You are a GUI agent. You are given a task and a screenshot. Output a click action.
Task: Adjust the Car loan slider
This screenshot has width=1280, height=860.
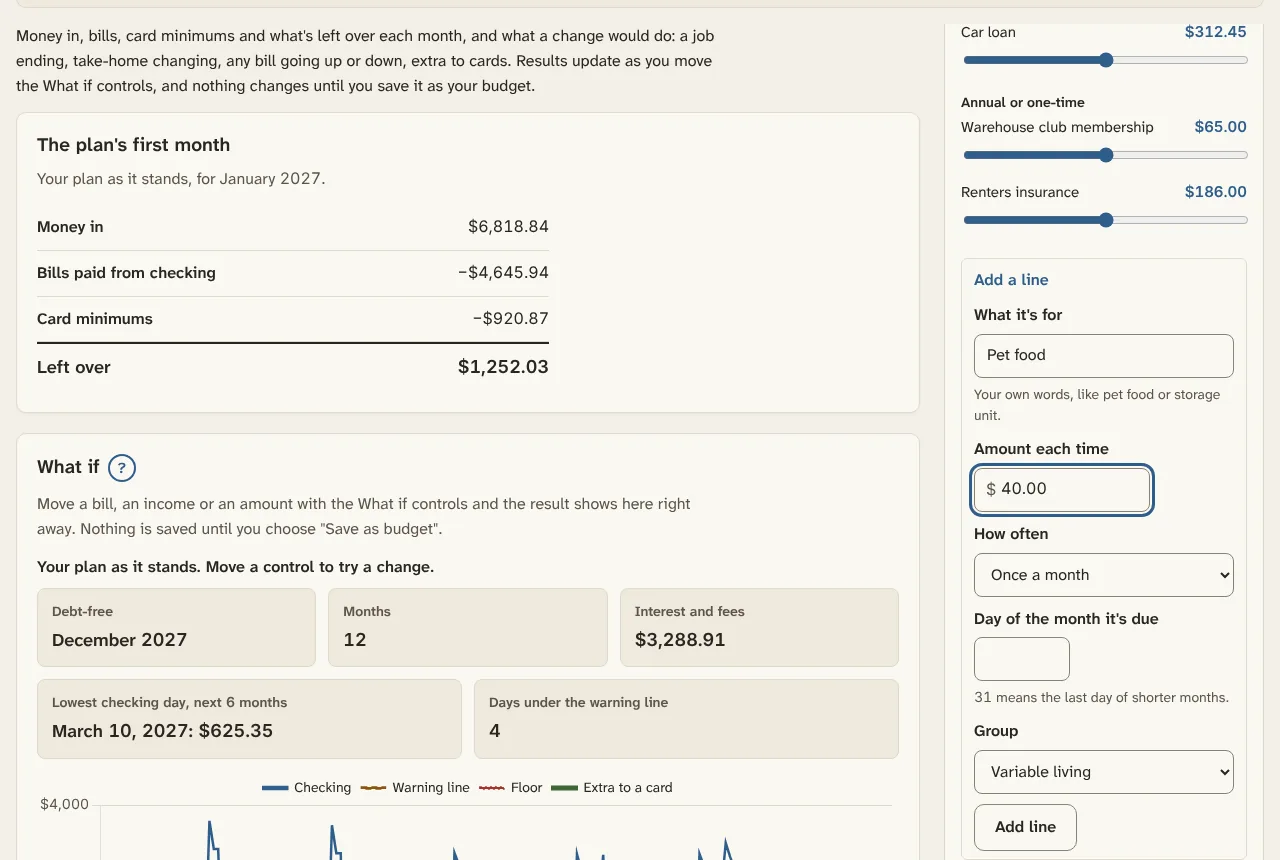(x=1105, y=60)
